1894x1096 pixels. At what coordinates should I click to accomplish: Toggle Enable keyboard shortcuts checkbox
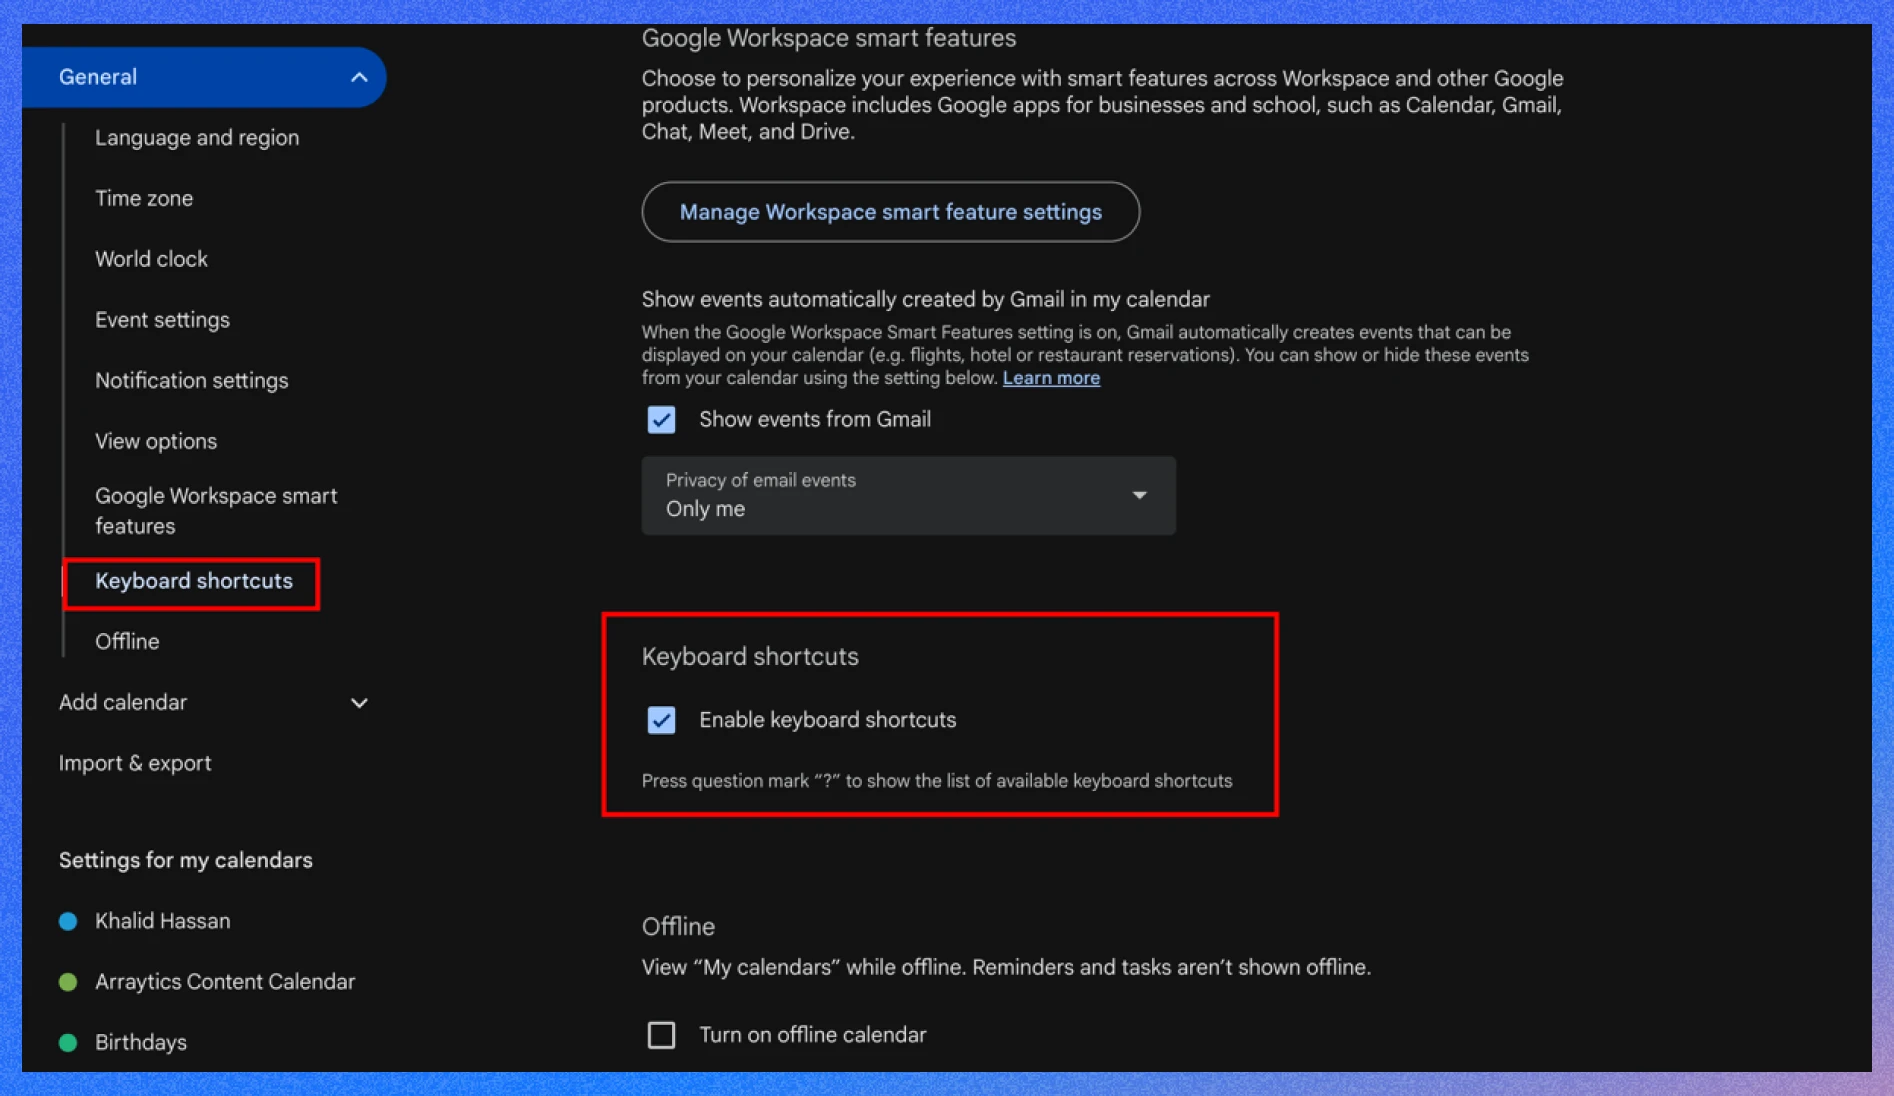pos(661,720)
